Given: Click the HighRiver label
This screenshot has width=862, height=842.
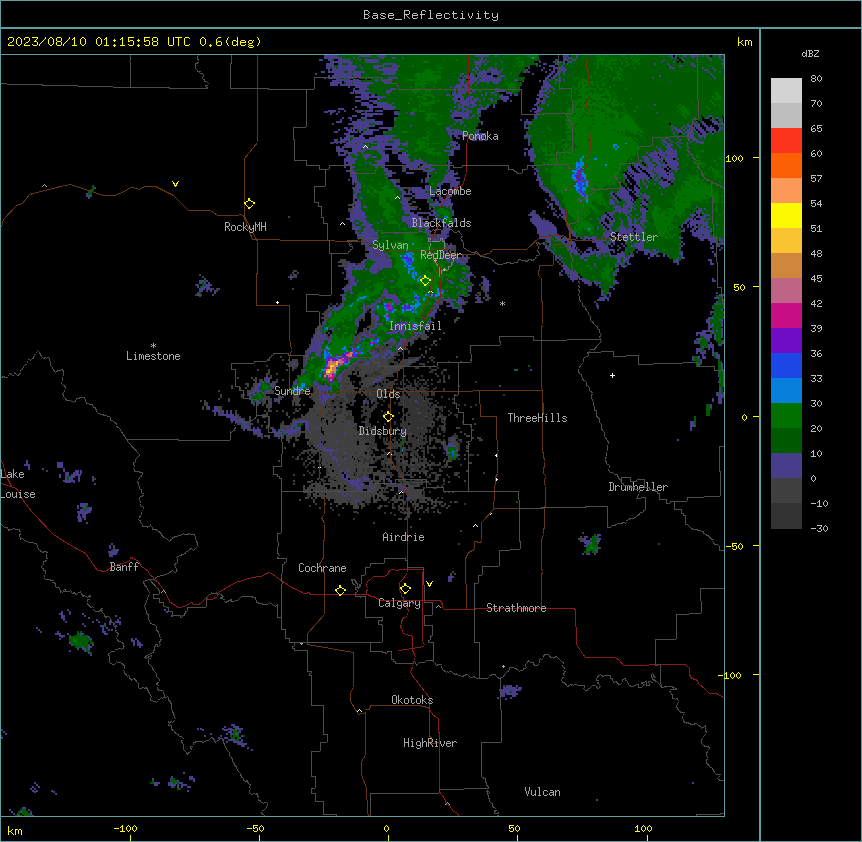Looking at the screenshot, I should (x=430, y=743).
